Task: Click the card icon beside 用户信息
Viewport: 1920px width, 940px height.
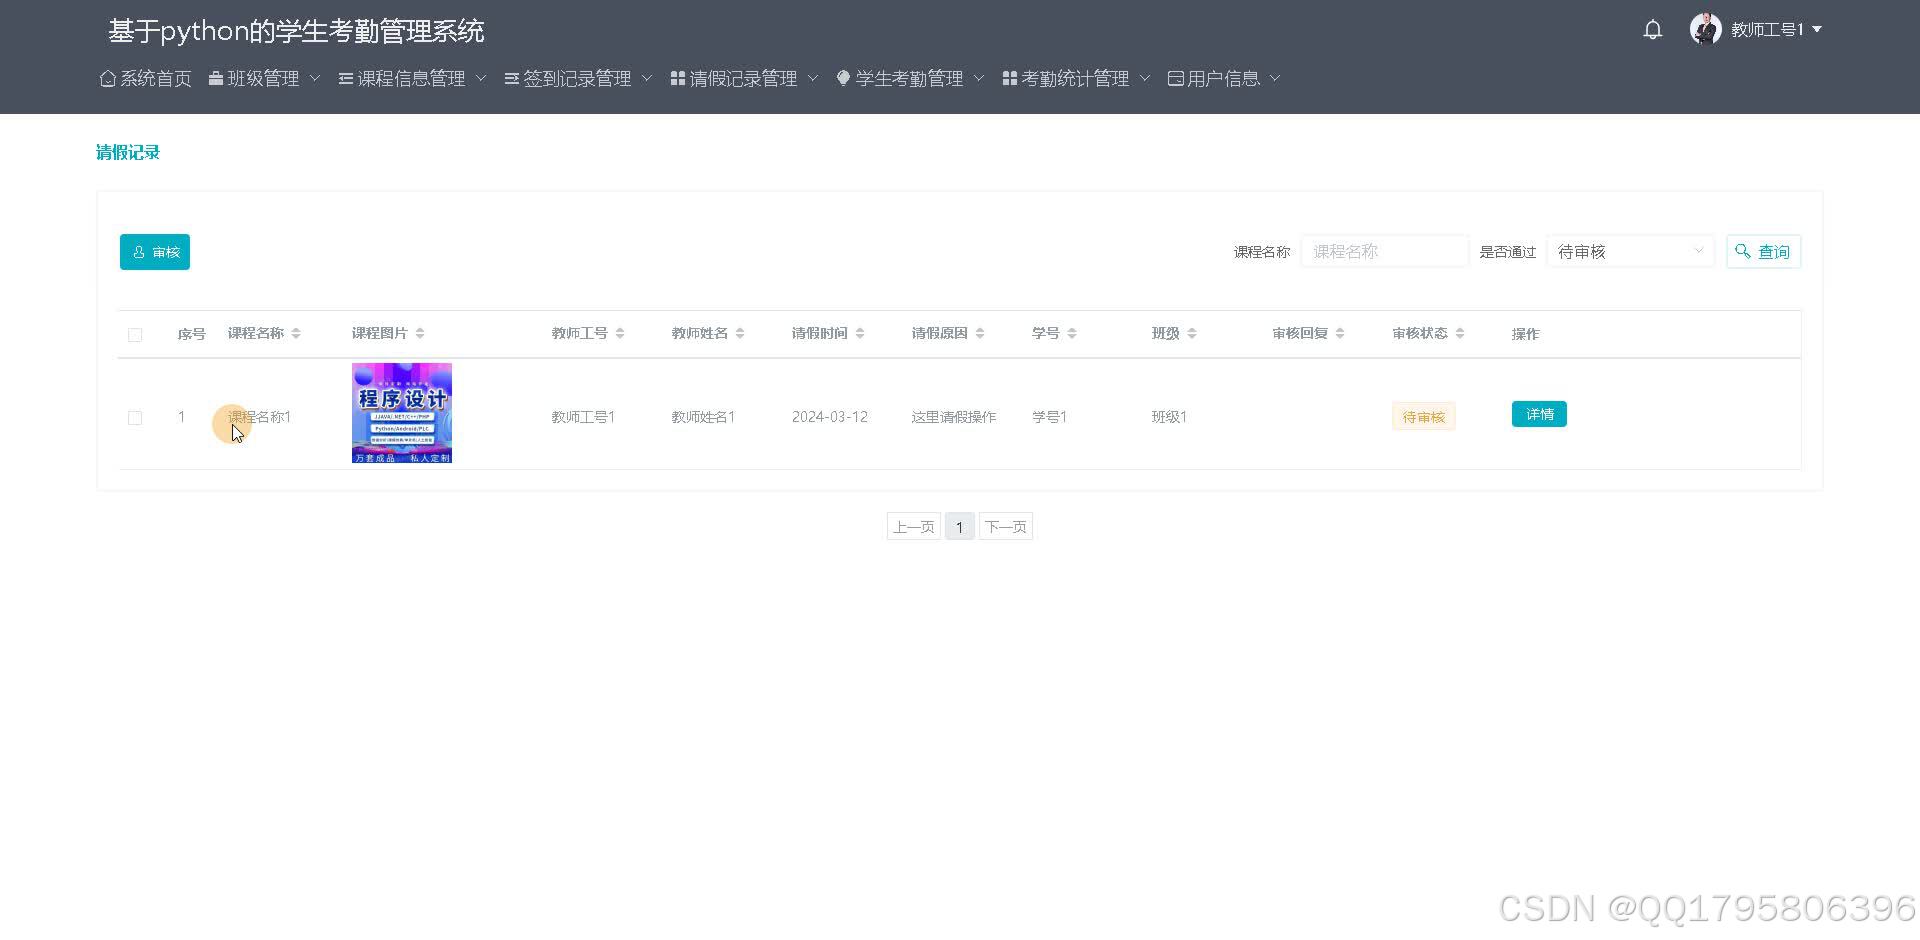Action: [x=1176, y=78]
